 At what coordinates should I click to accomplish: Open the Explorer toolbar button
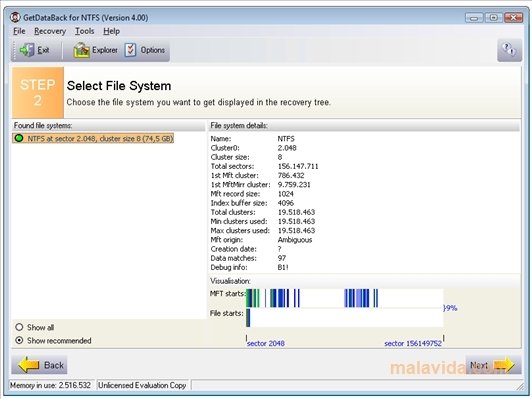pyautogui.click(x=95, y=50)
